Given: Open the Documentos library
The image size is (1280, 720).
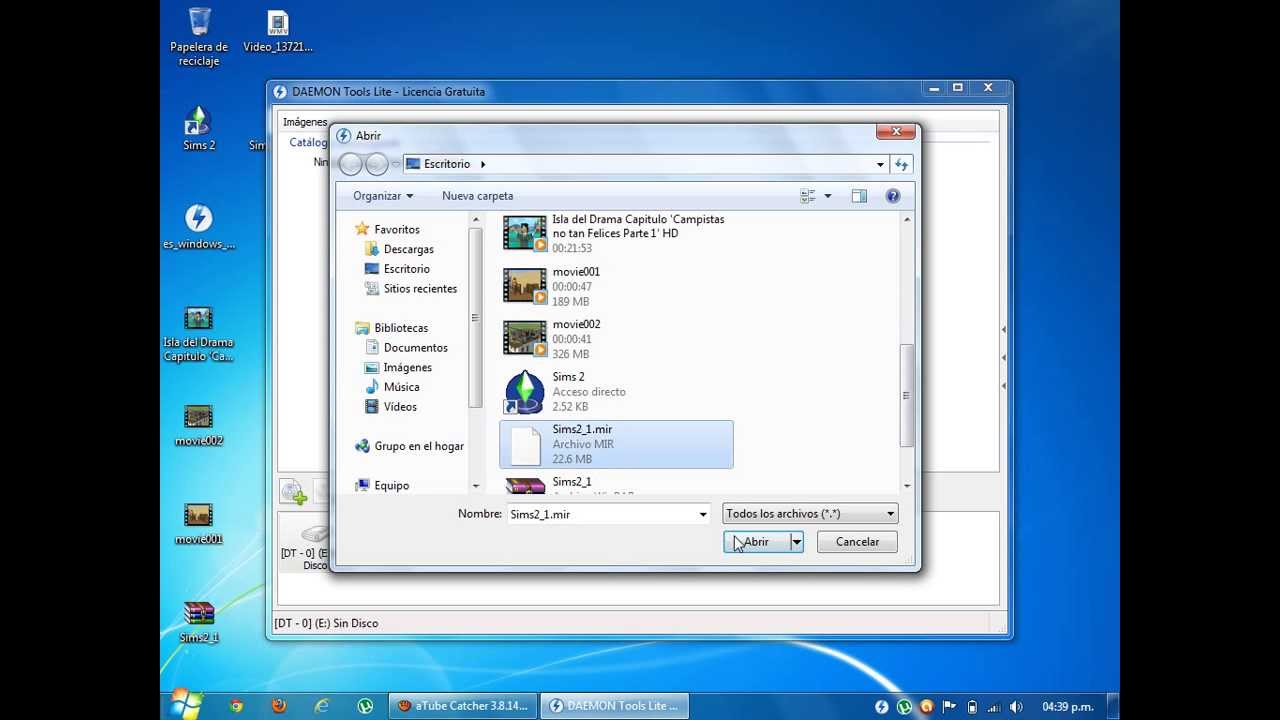Looking at the screenshot, I should (416, 348).
